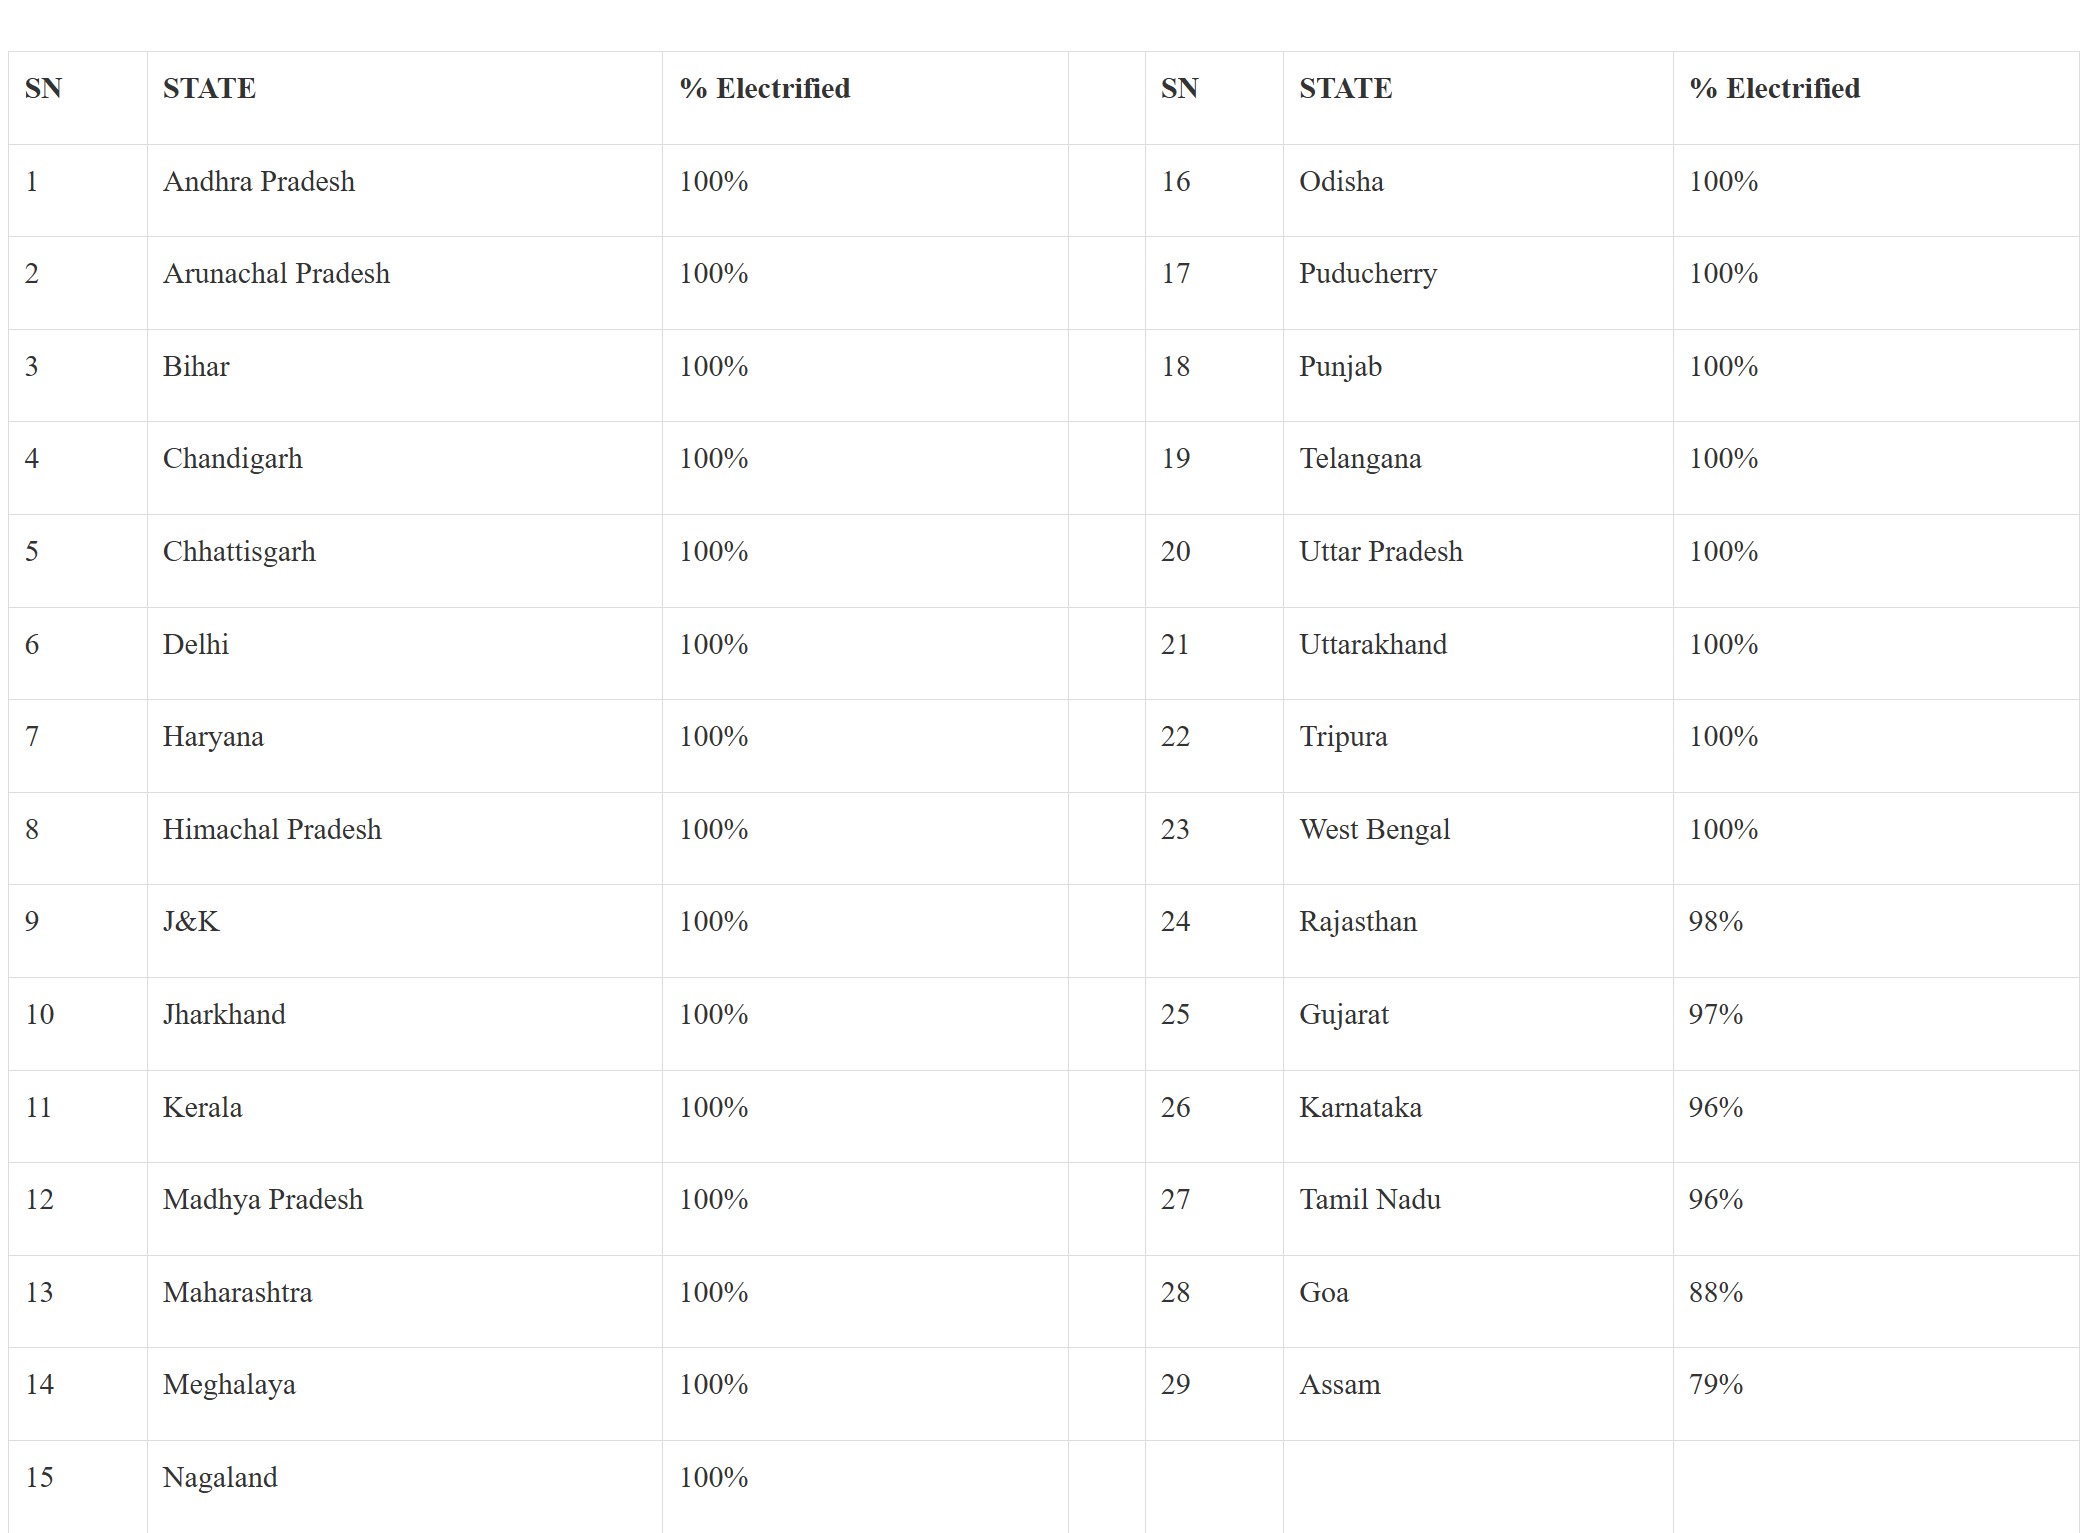2083x1533 pixels.
Task: Click the right % Electrified header
Action: (x=1774, y=89)
